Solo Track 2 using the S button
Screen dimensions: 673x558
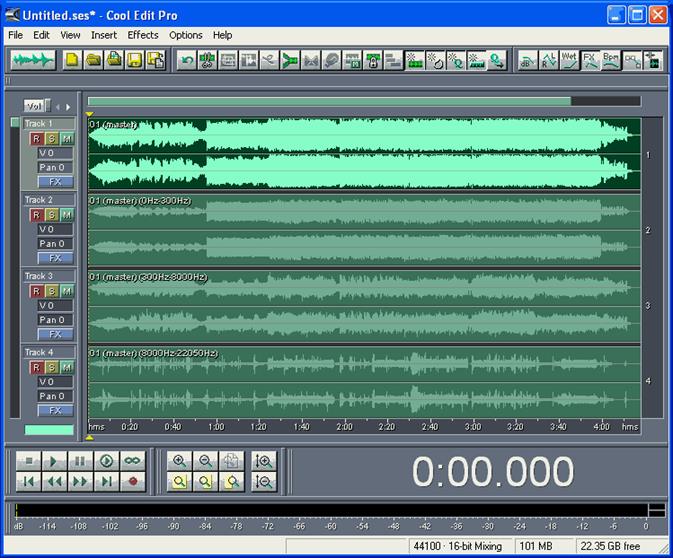[x=51, y=215]
